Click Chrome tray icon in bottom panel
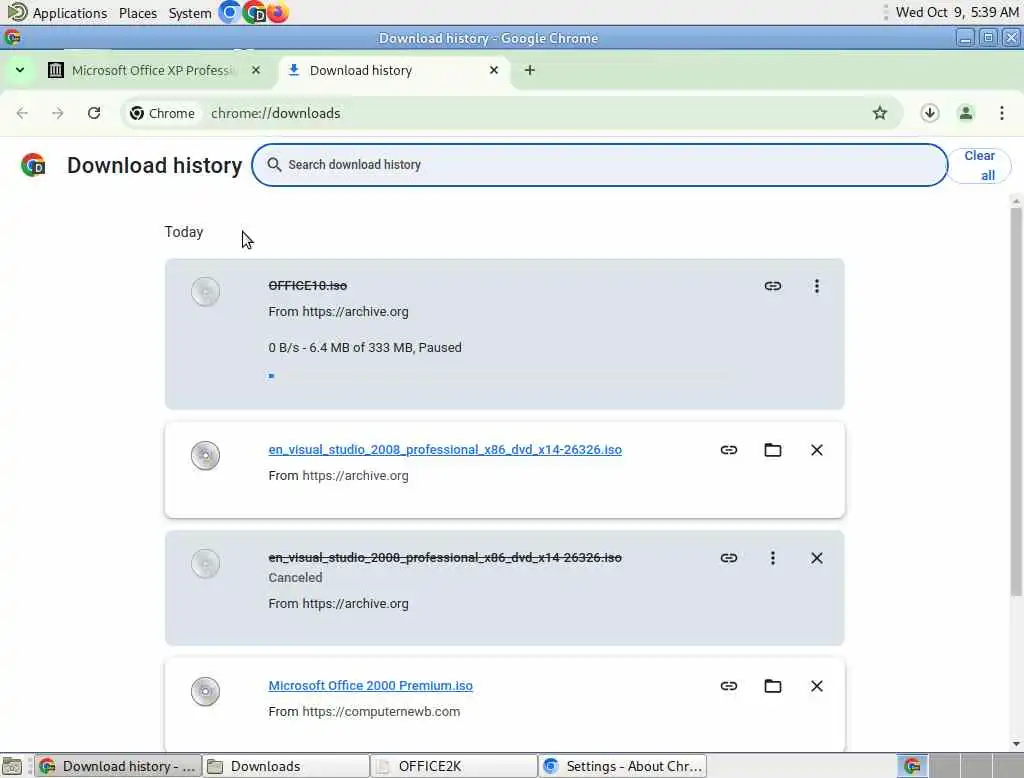 912,766
